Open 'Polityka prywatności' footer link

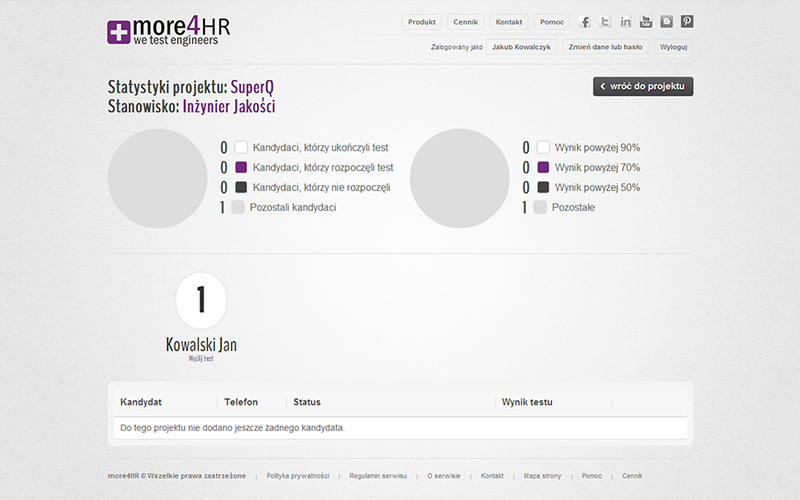(x=297, y=476)
